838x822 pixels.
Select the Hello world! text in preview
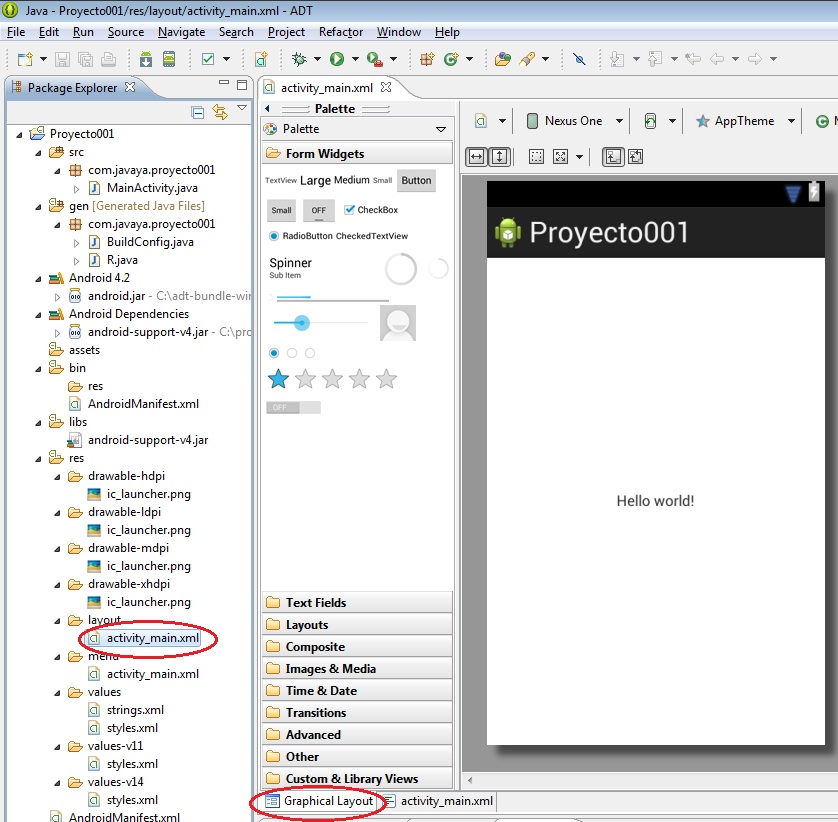click(655, 501)
